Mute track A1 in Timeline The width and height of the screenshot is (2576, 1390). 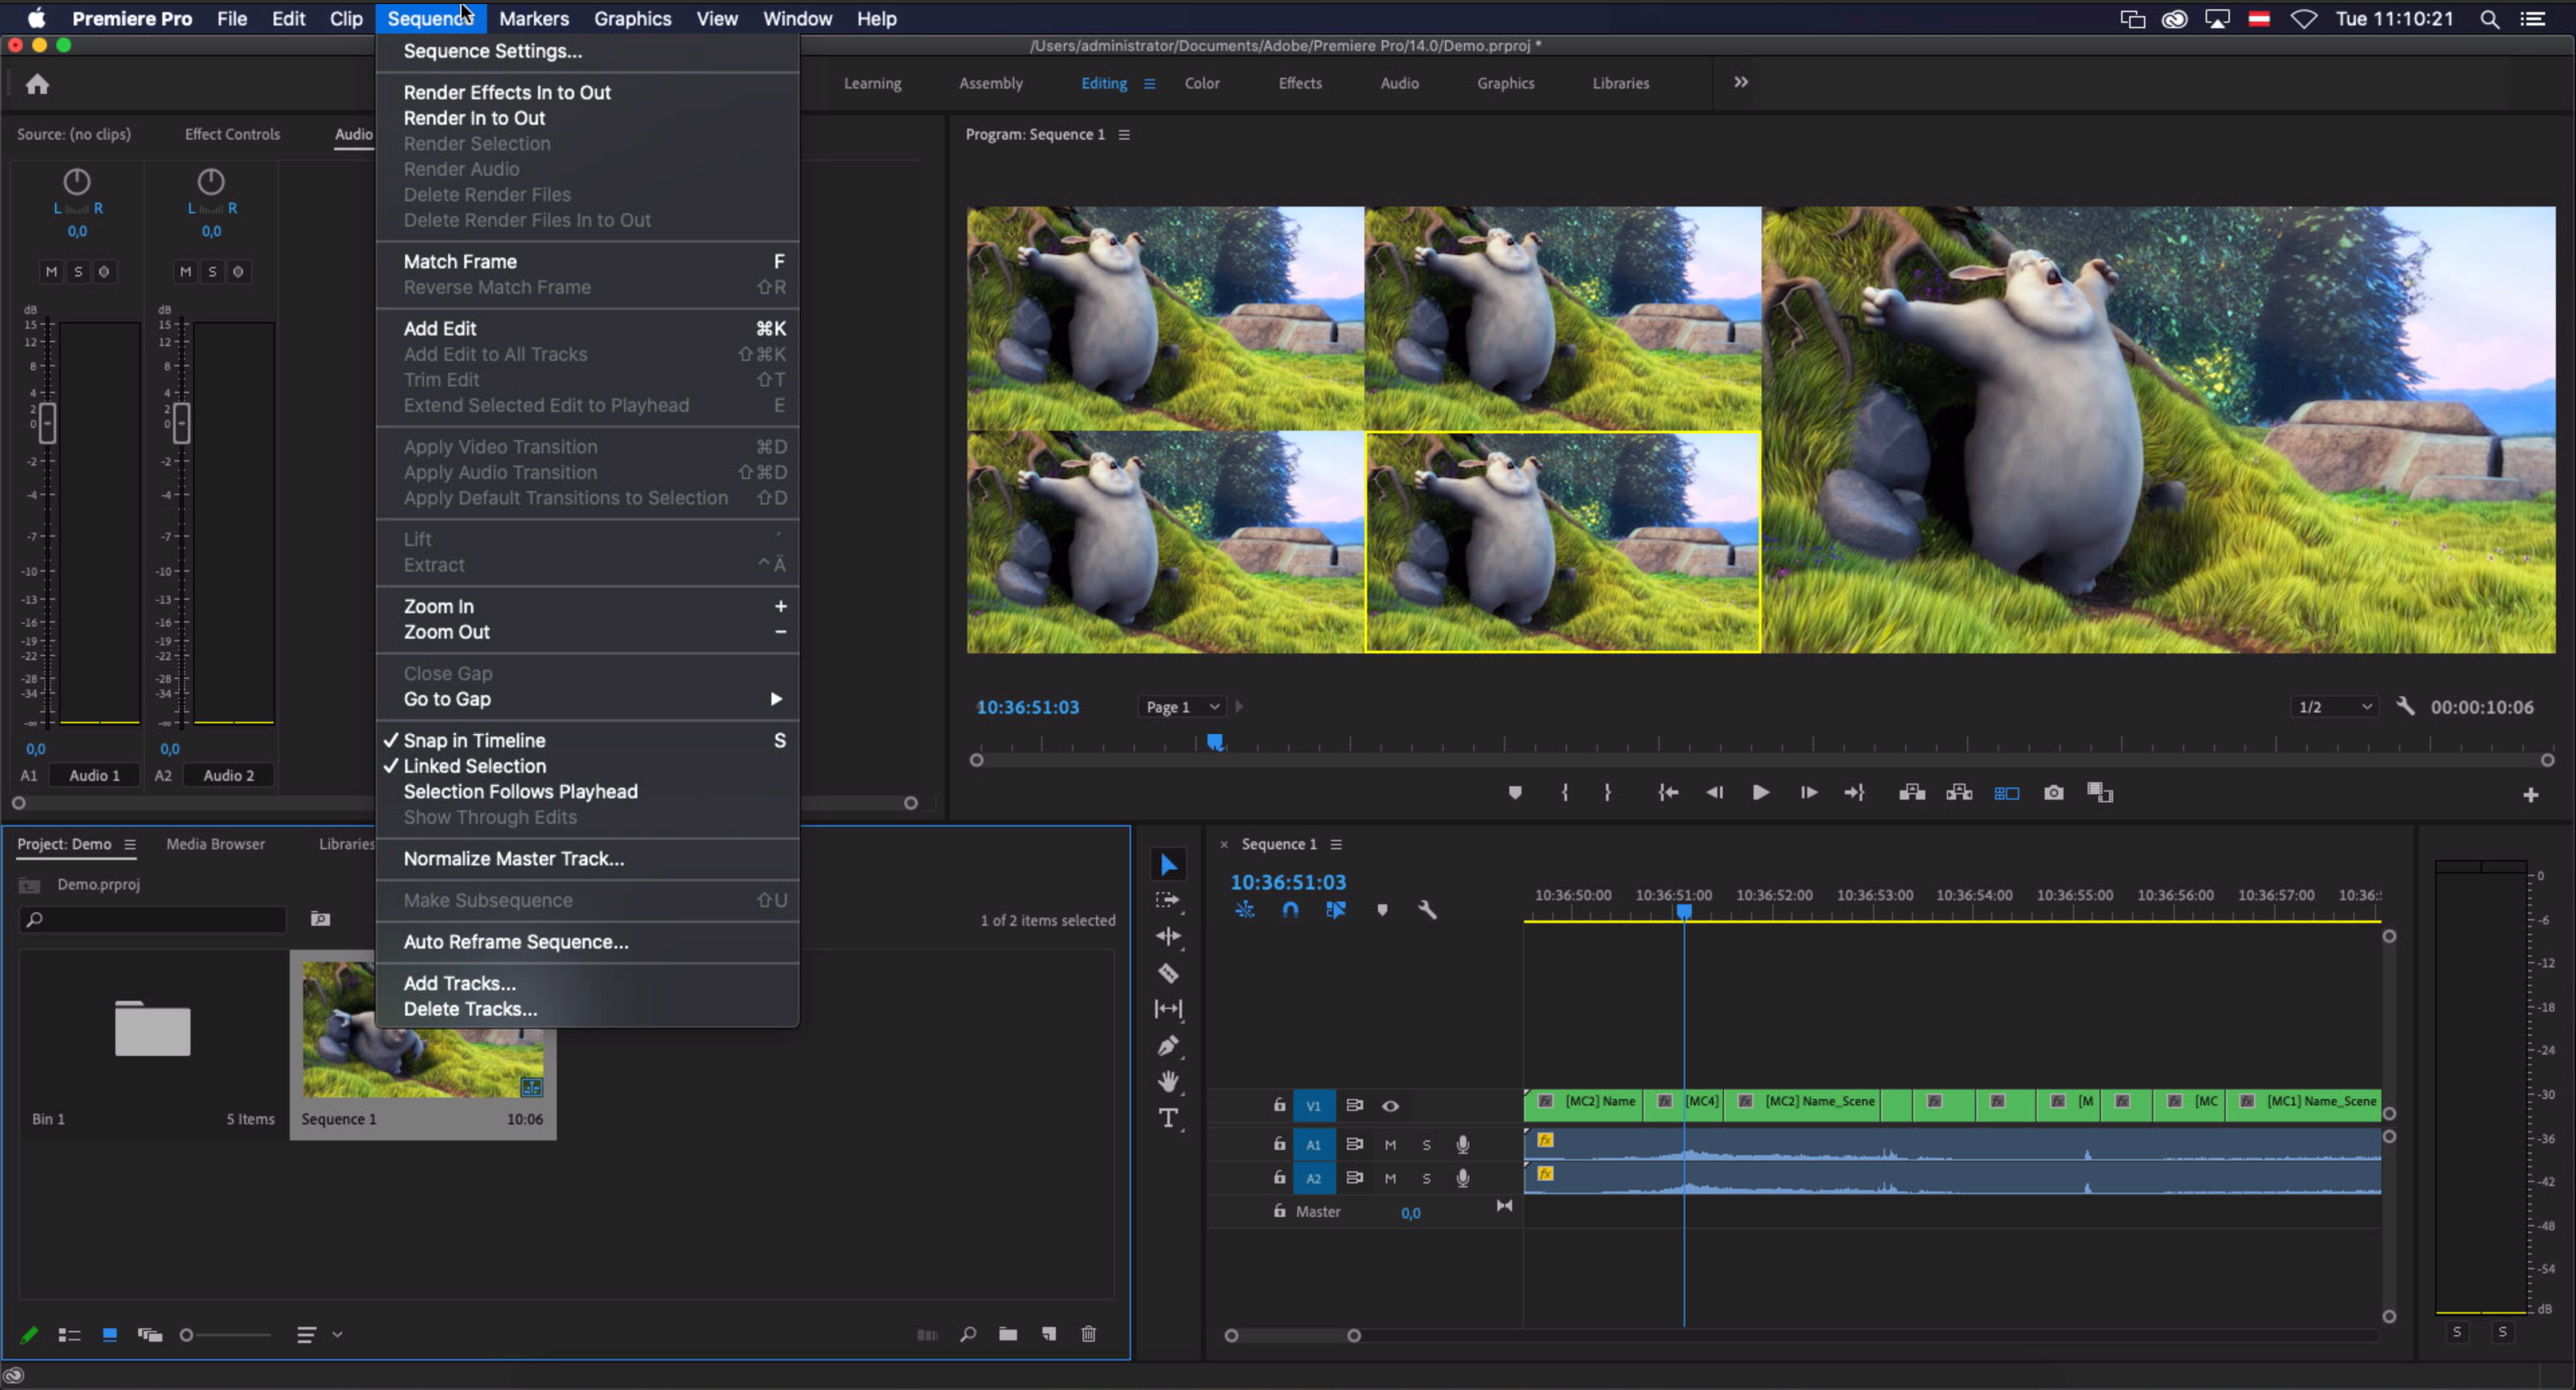[x=1390, y=1145]
